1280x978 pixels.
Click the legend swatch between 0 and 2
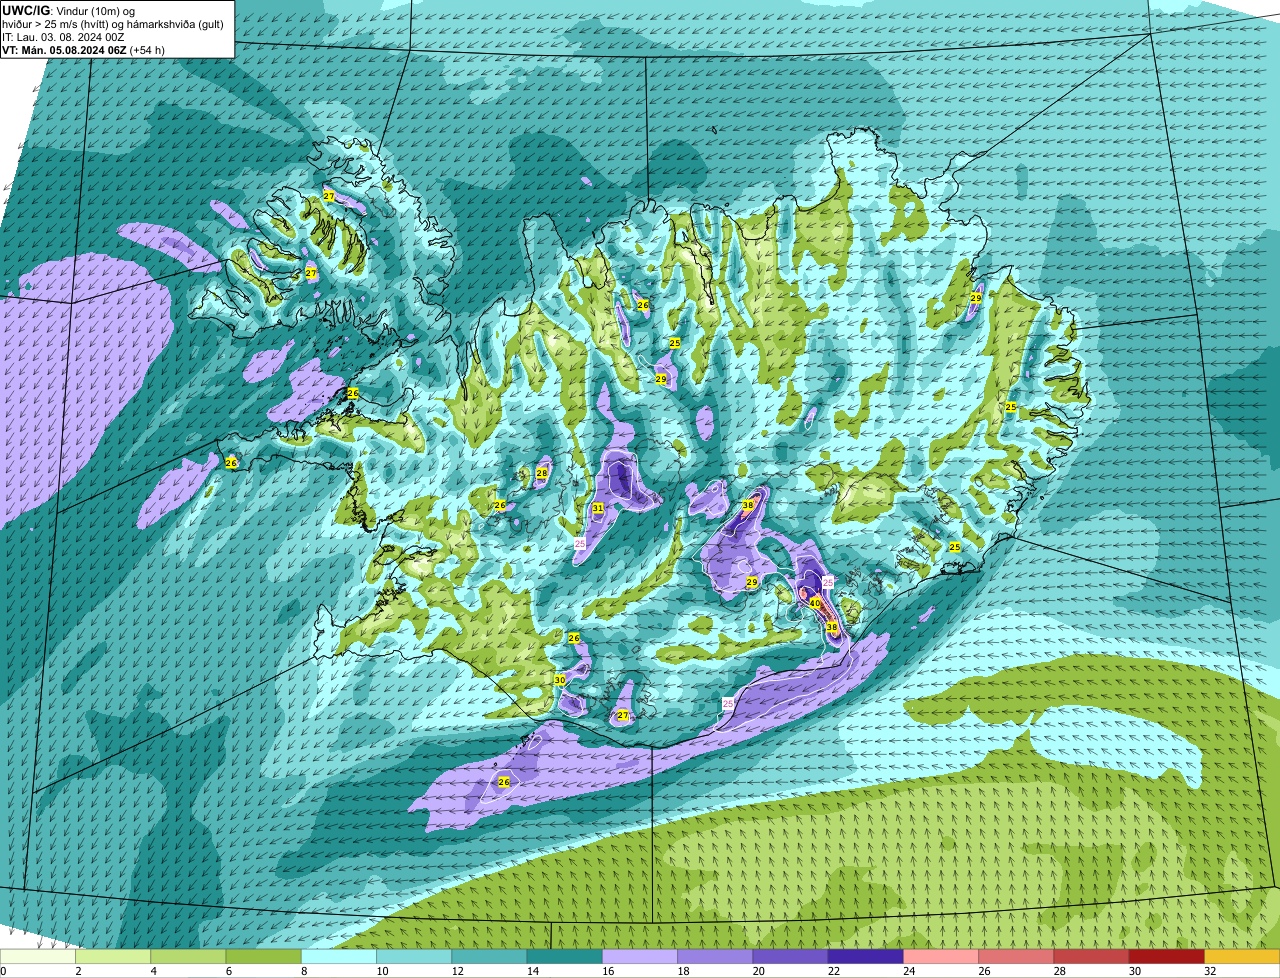(x=38, y=957)
